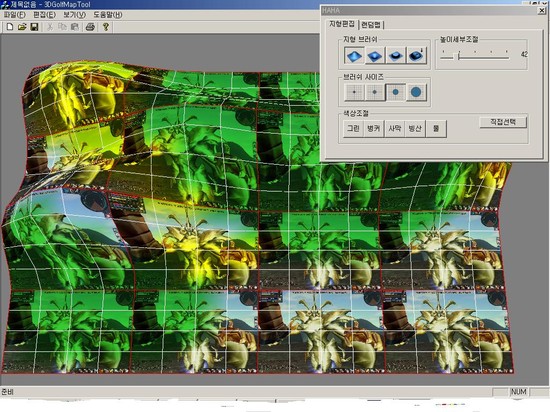Apply the 그린 color button
Screen dimensions: 550x412
(x=353, y=128)
